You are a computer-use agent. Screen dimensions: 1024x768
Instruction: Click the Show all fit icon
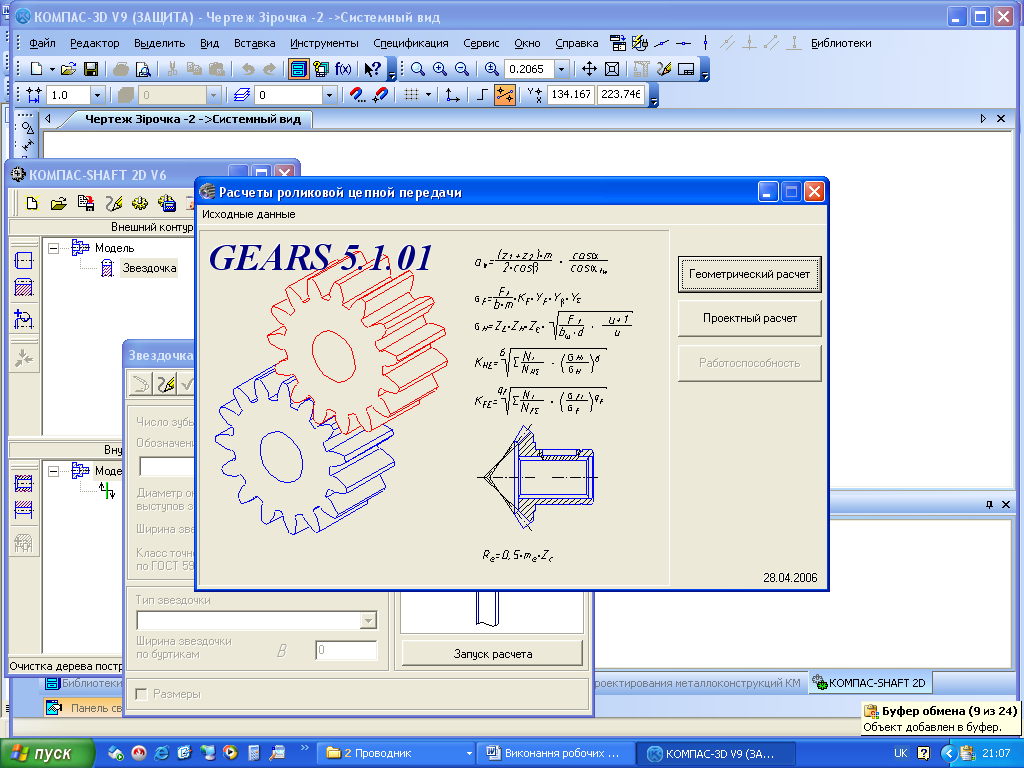612,69
